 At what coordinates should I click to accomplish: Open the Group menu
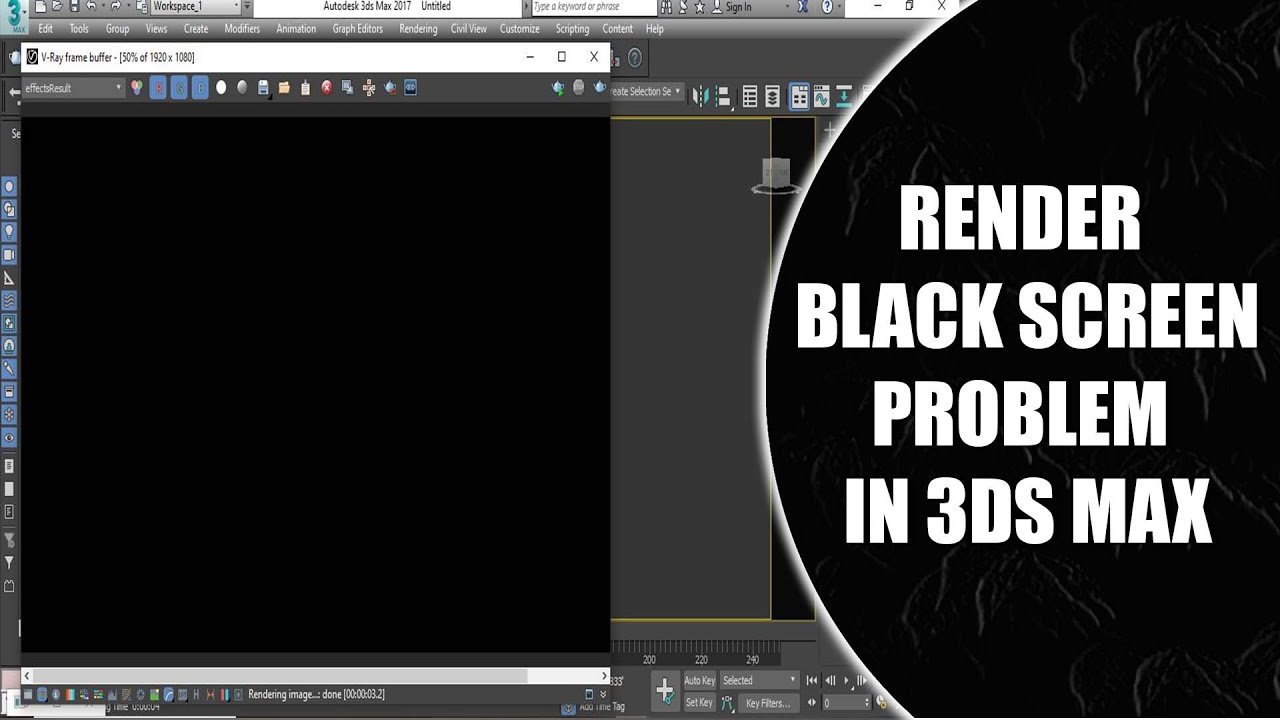click(117, 29)
